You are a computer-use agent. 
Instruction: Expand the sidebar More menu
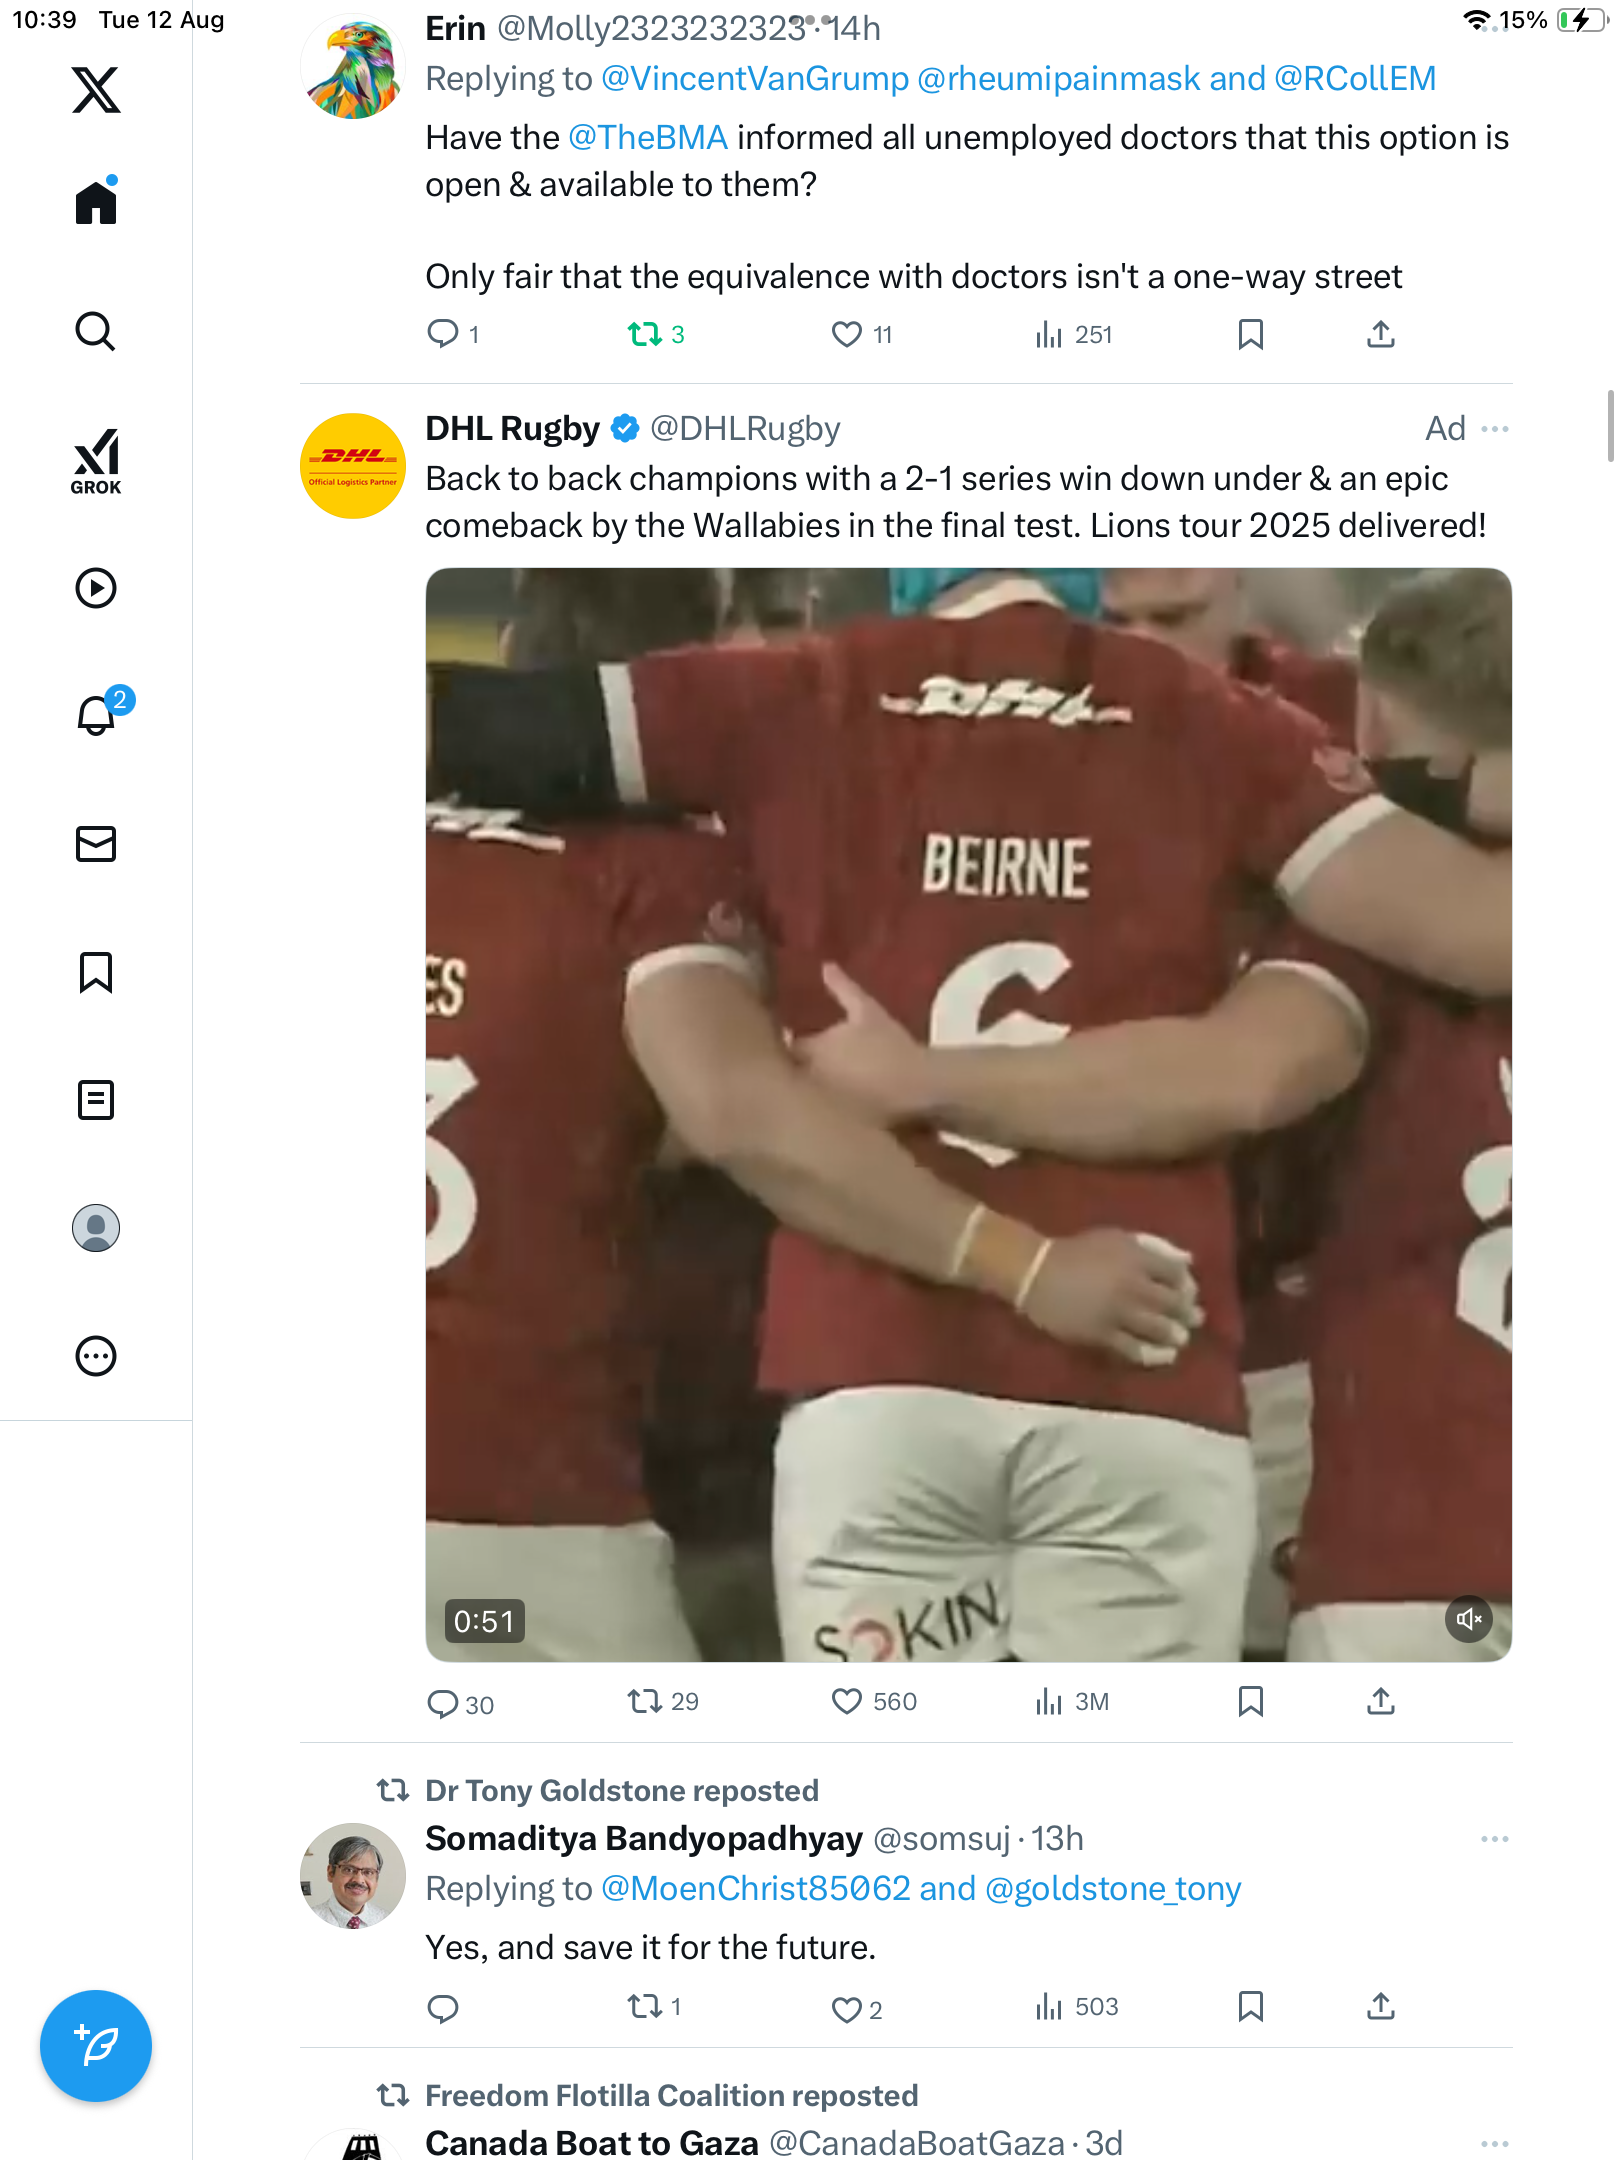point(96,1356)
